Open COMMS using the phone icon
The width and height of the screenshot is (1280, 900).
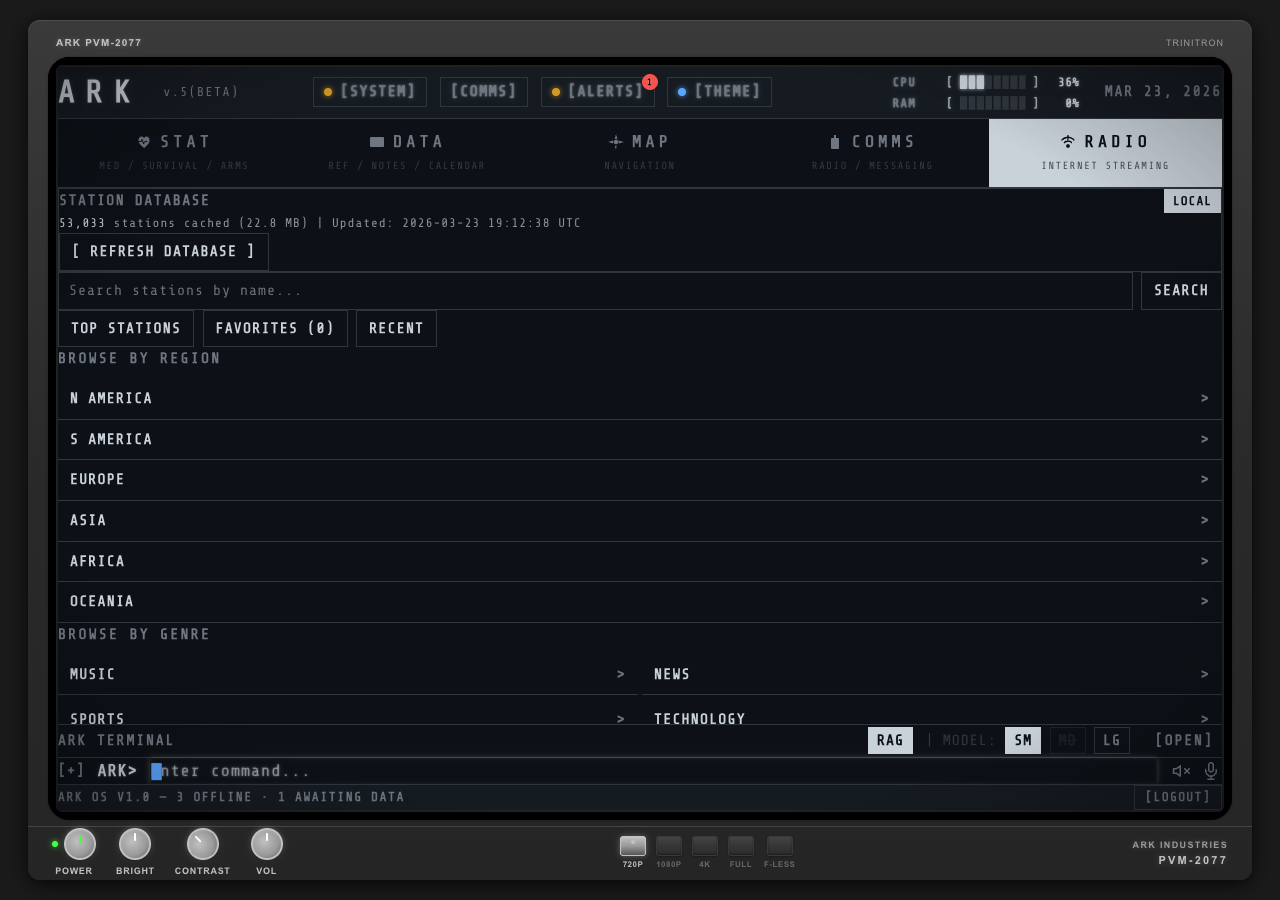(836, 141)
